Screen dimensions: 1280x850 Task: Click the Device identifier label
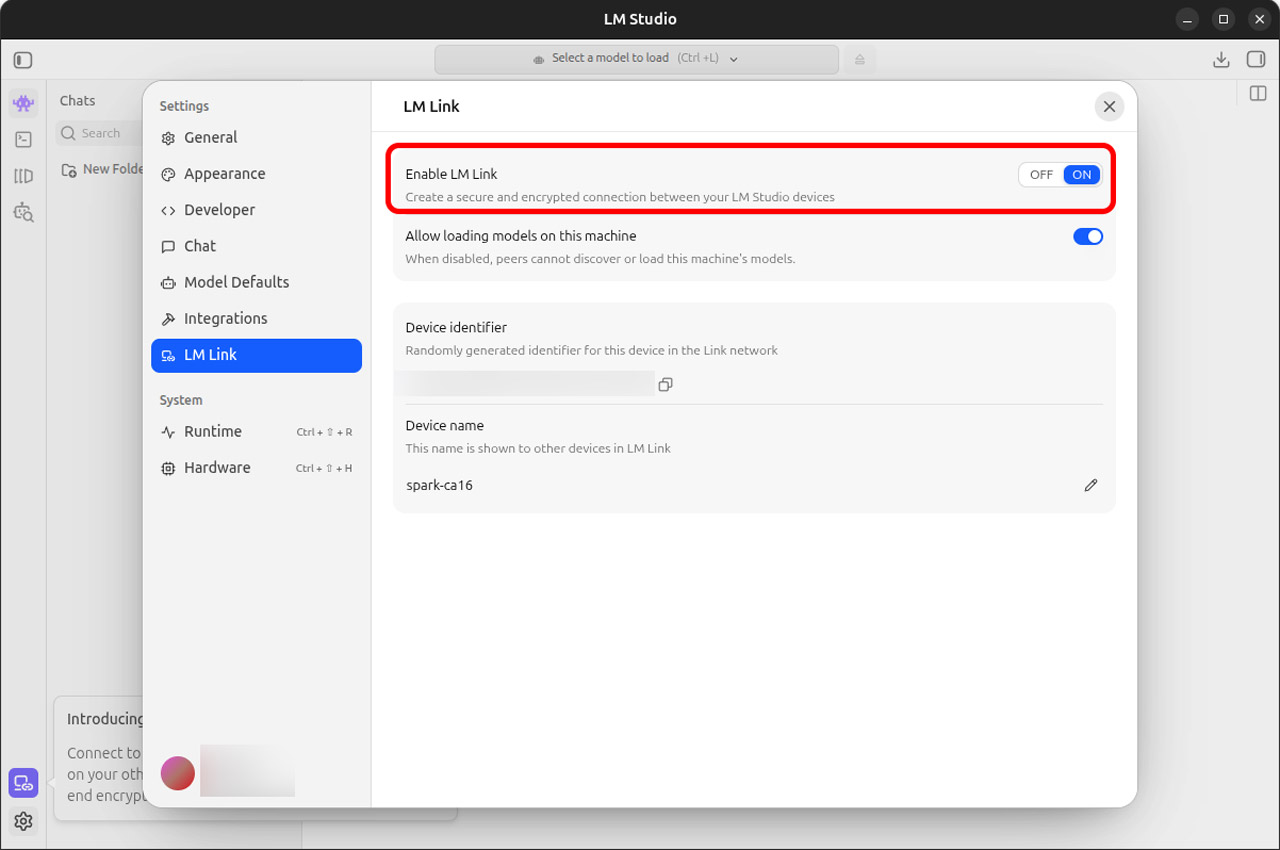tap(456, 328)
